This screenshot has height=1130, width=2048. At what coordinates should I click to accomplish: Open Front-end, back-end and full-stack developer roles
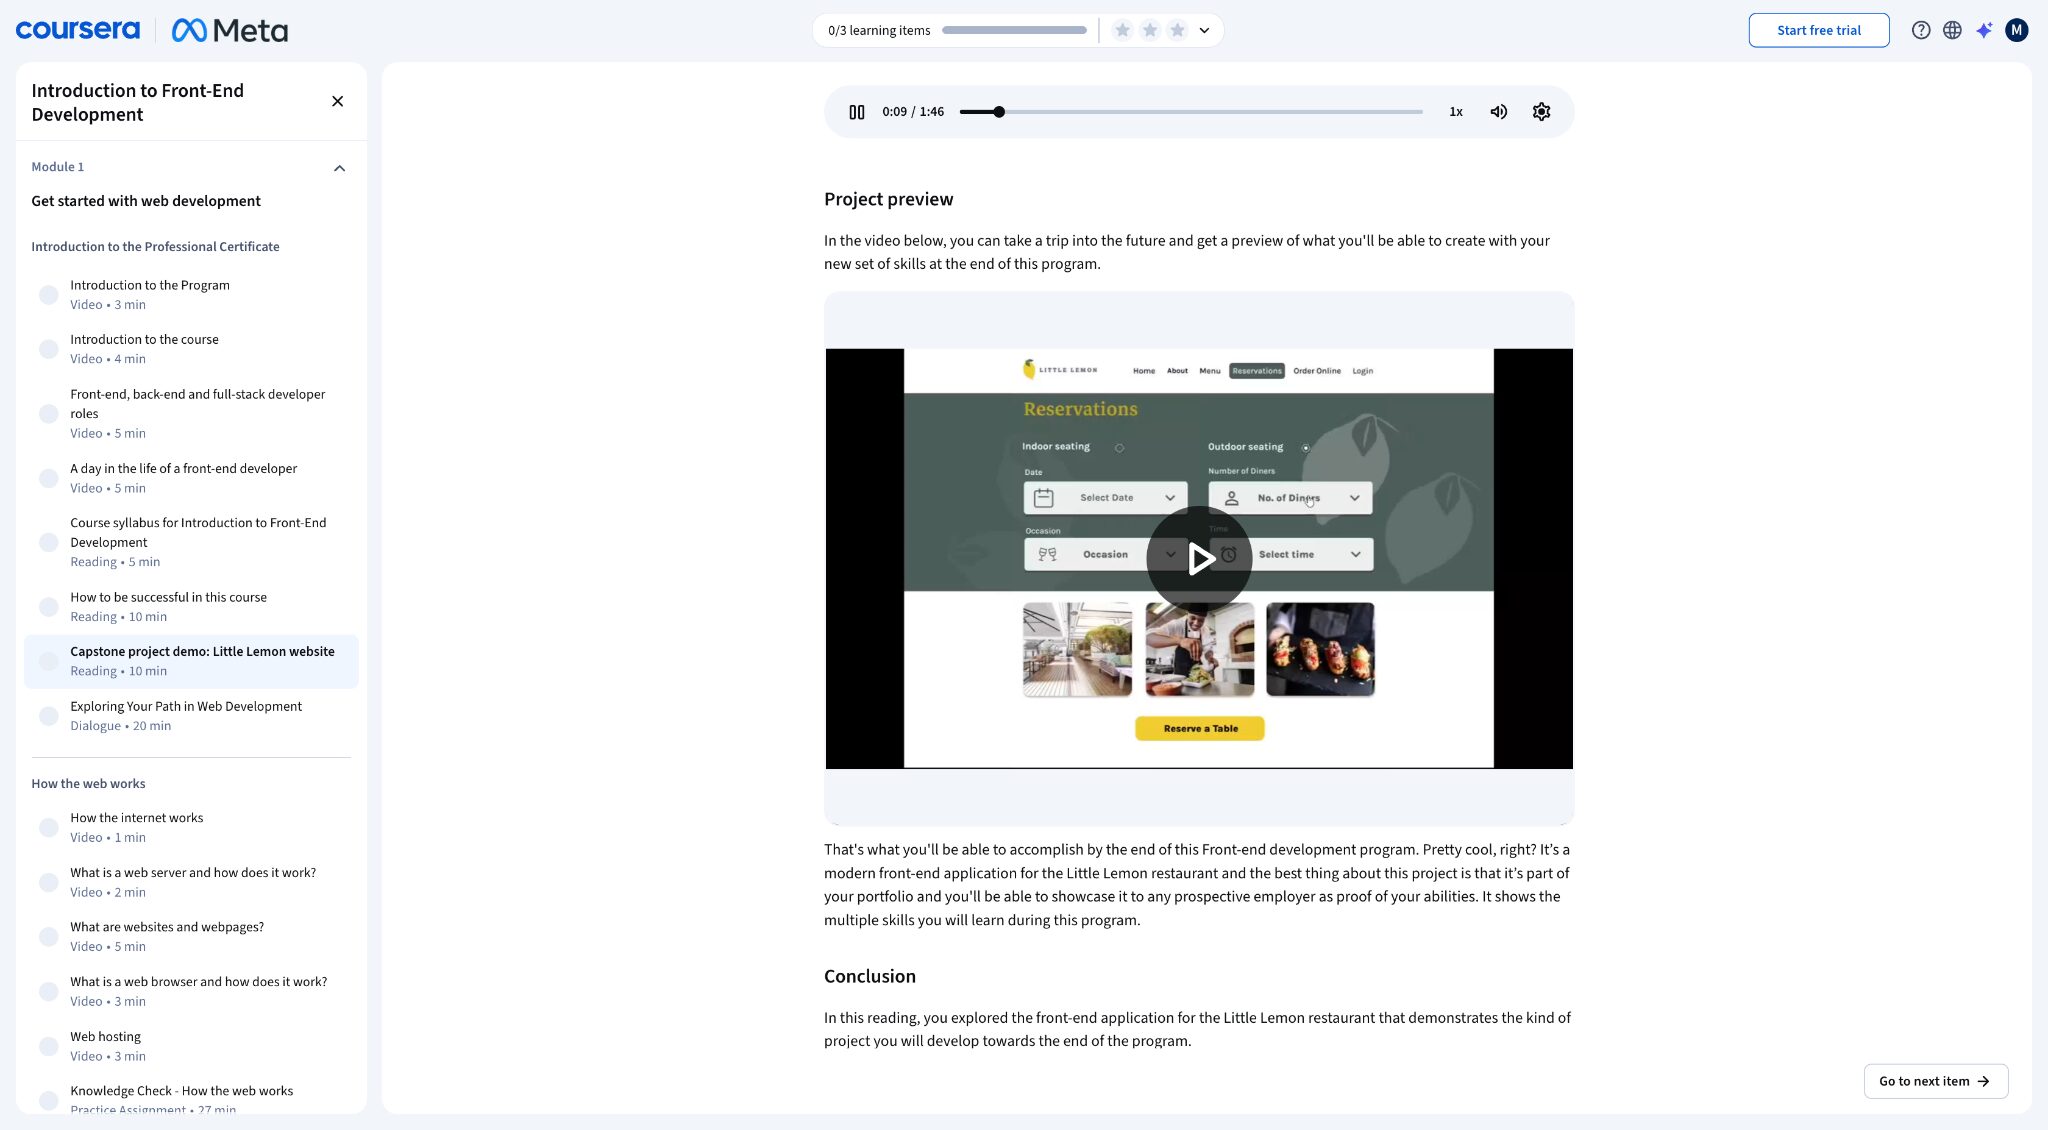tap(191, 413)
